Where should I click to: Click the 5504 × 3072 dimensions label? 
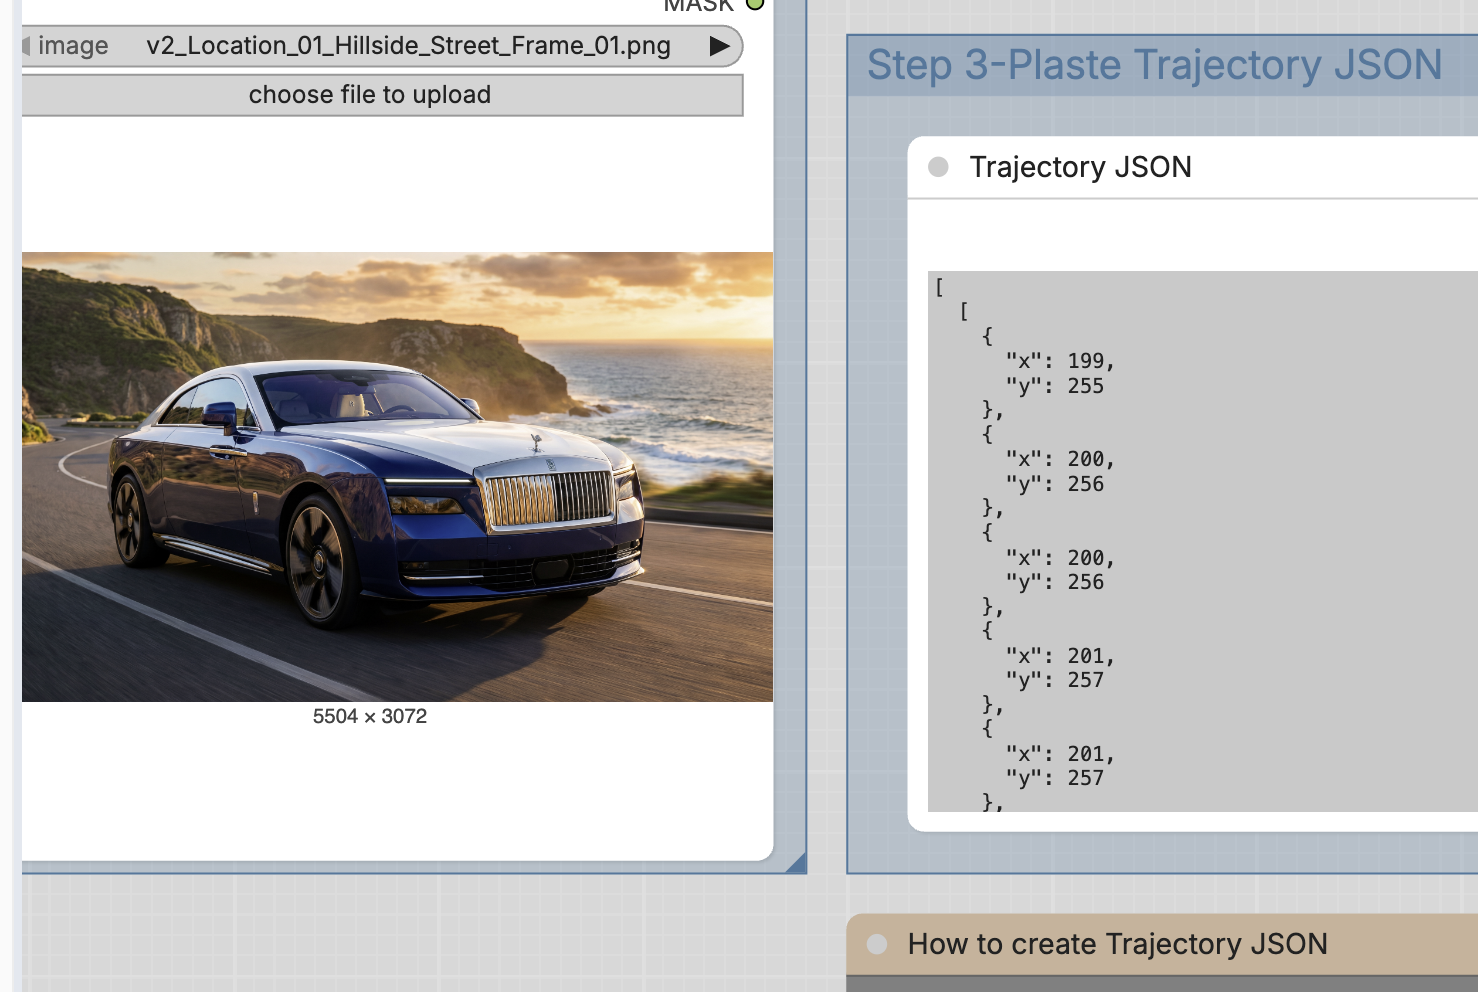coord(370,716)
